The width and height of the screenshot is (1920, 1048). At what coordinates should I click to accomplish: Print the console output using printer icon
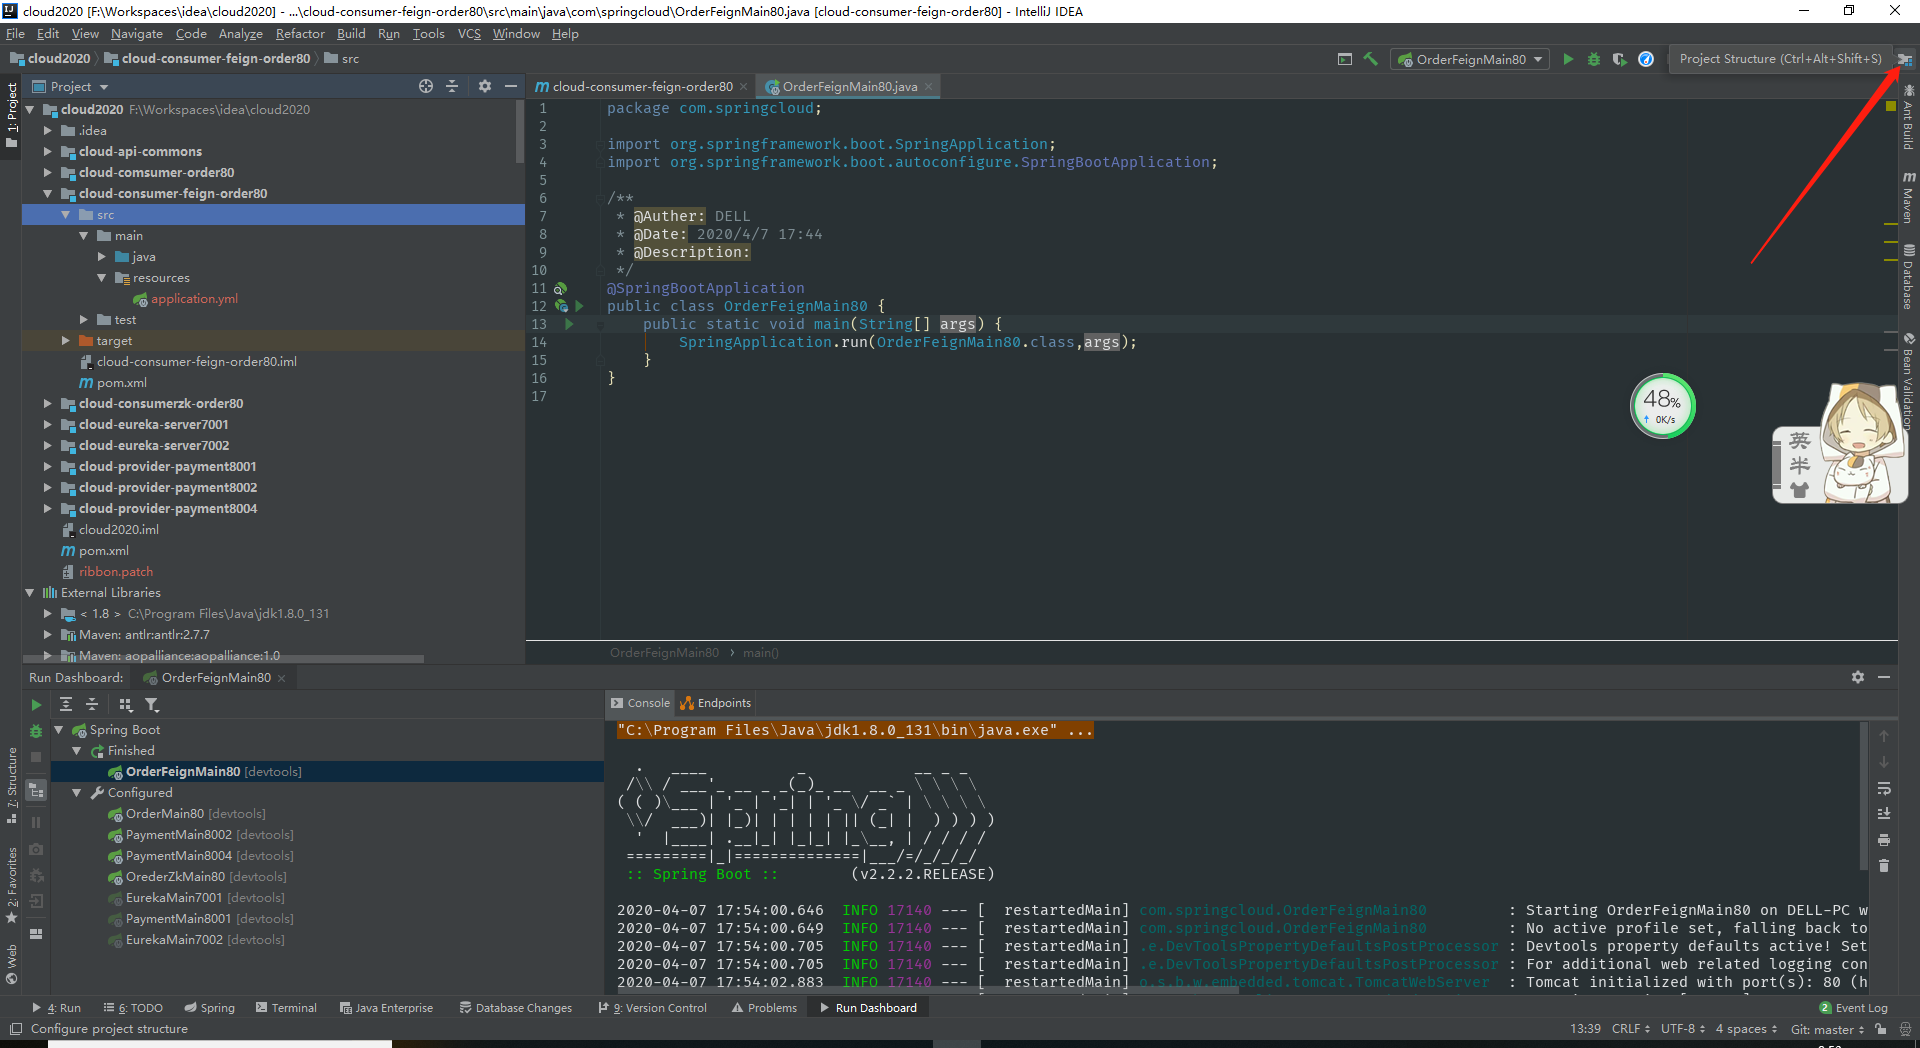pyautogui.click(x=1884, y=840)
